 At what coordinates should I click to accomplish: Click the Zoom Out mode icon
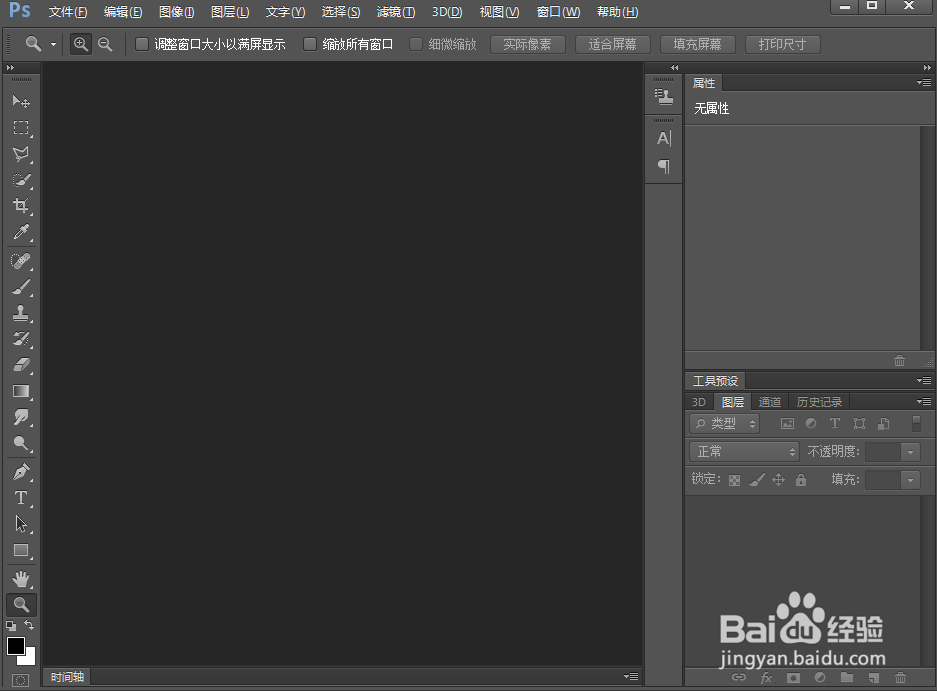105,44
